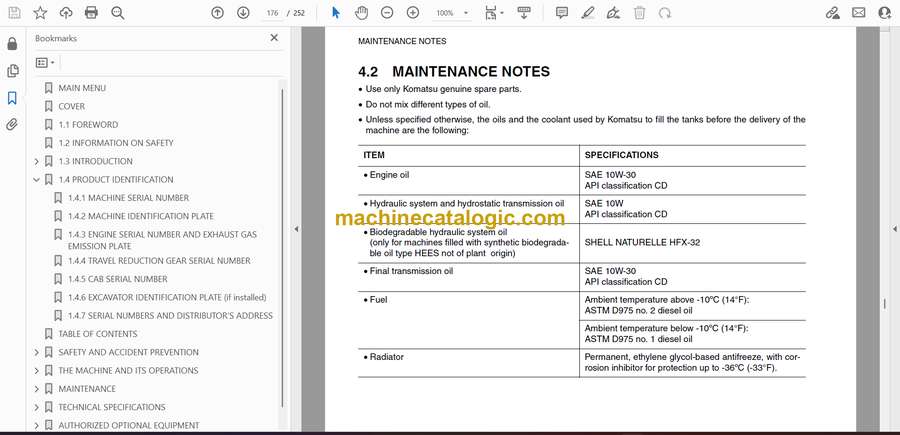900x435 pixels.
Task: Expand the TECHNICAL SPECIFICATIONS bookmark
Action: coord(37,407)
